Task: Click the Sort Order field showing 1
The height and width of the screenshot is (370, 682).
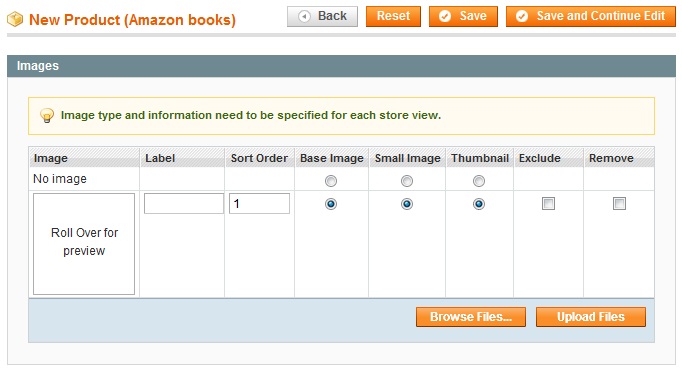Action: click(259, 203)
